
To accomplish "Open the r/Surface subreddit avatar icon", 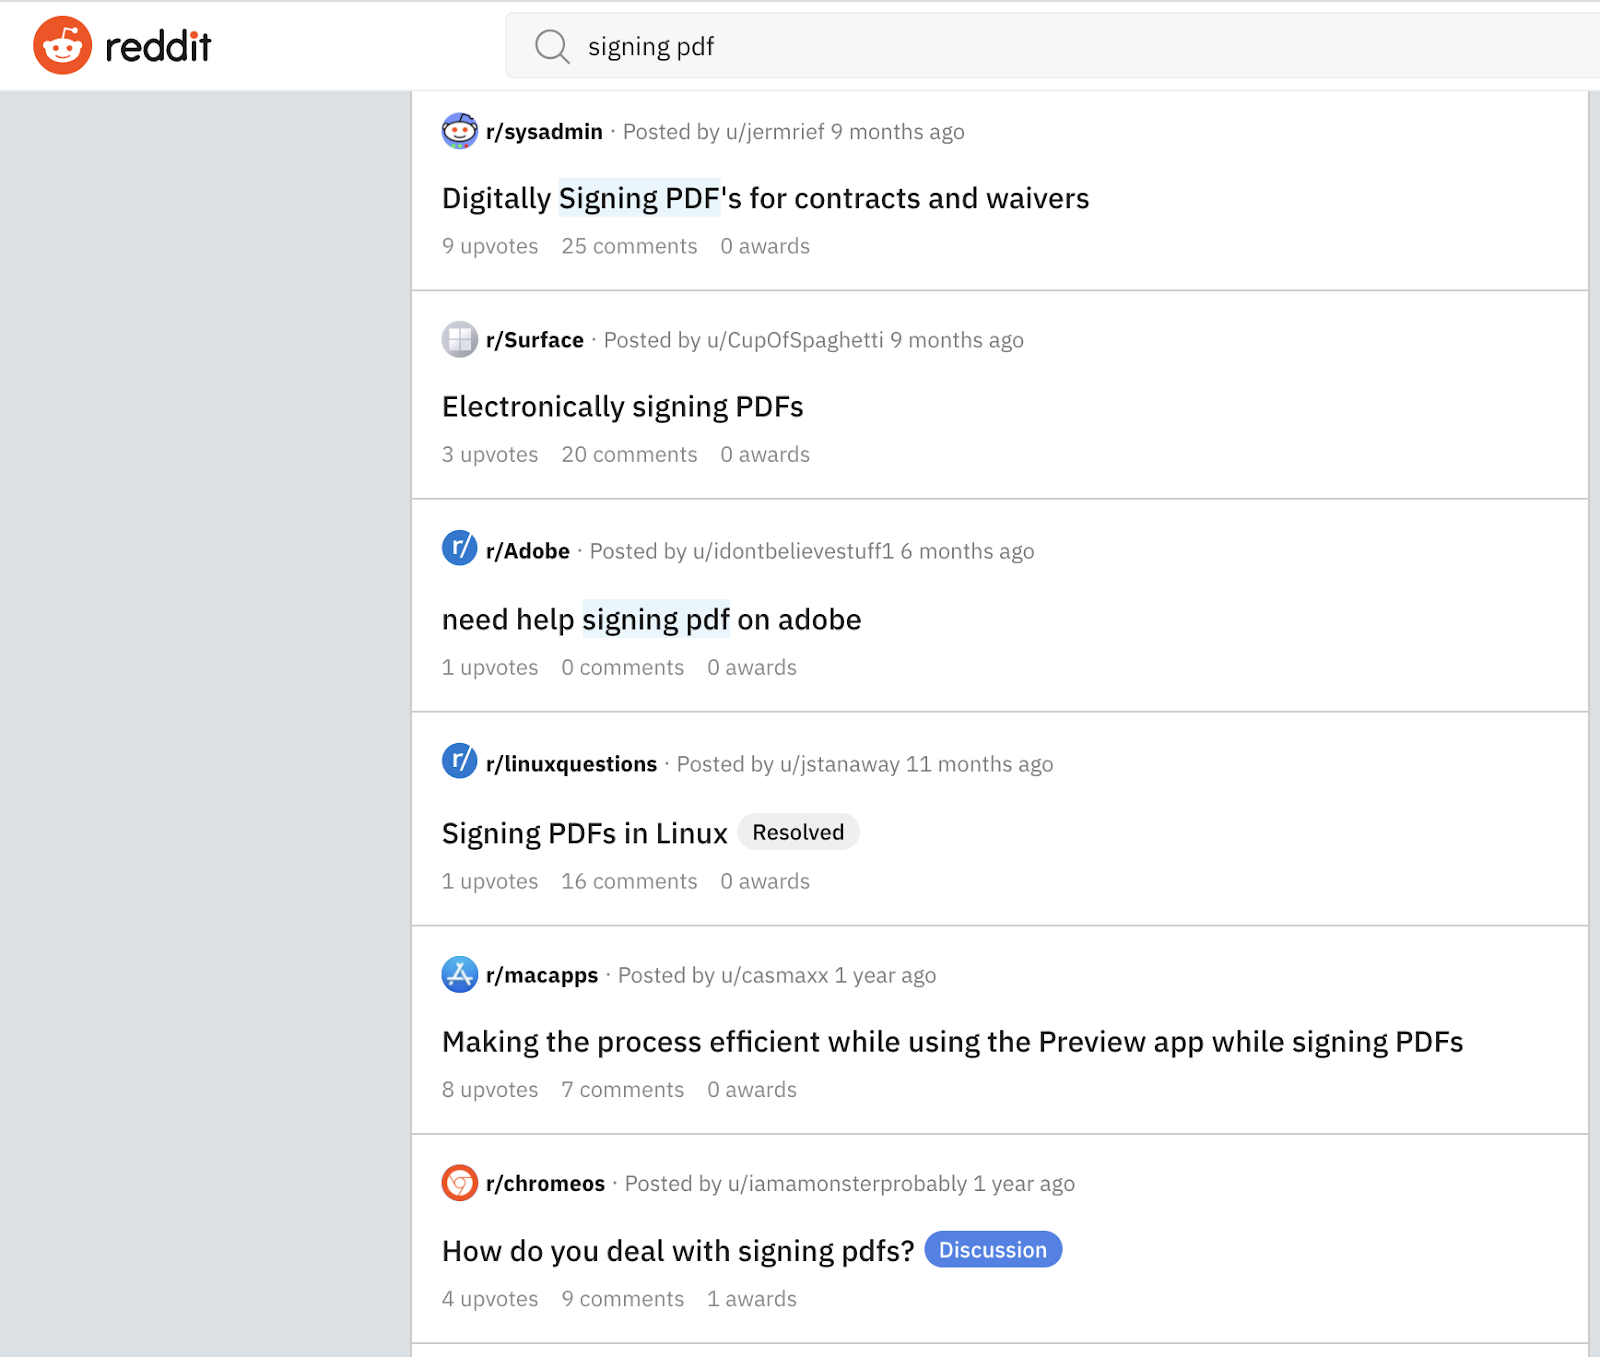I will click(459, 340).
